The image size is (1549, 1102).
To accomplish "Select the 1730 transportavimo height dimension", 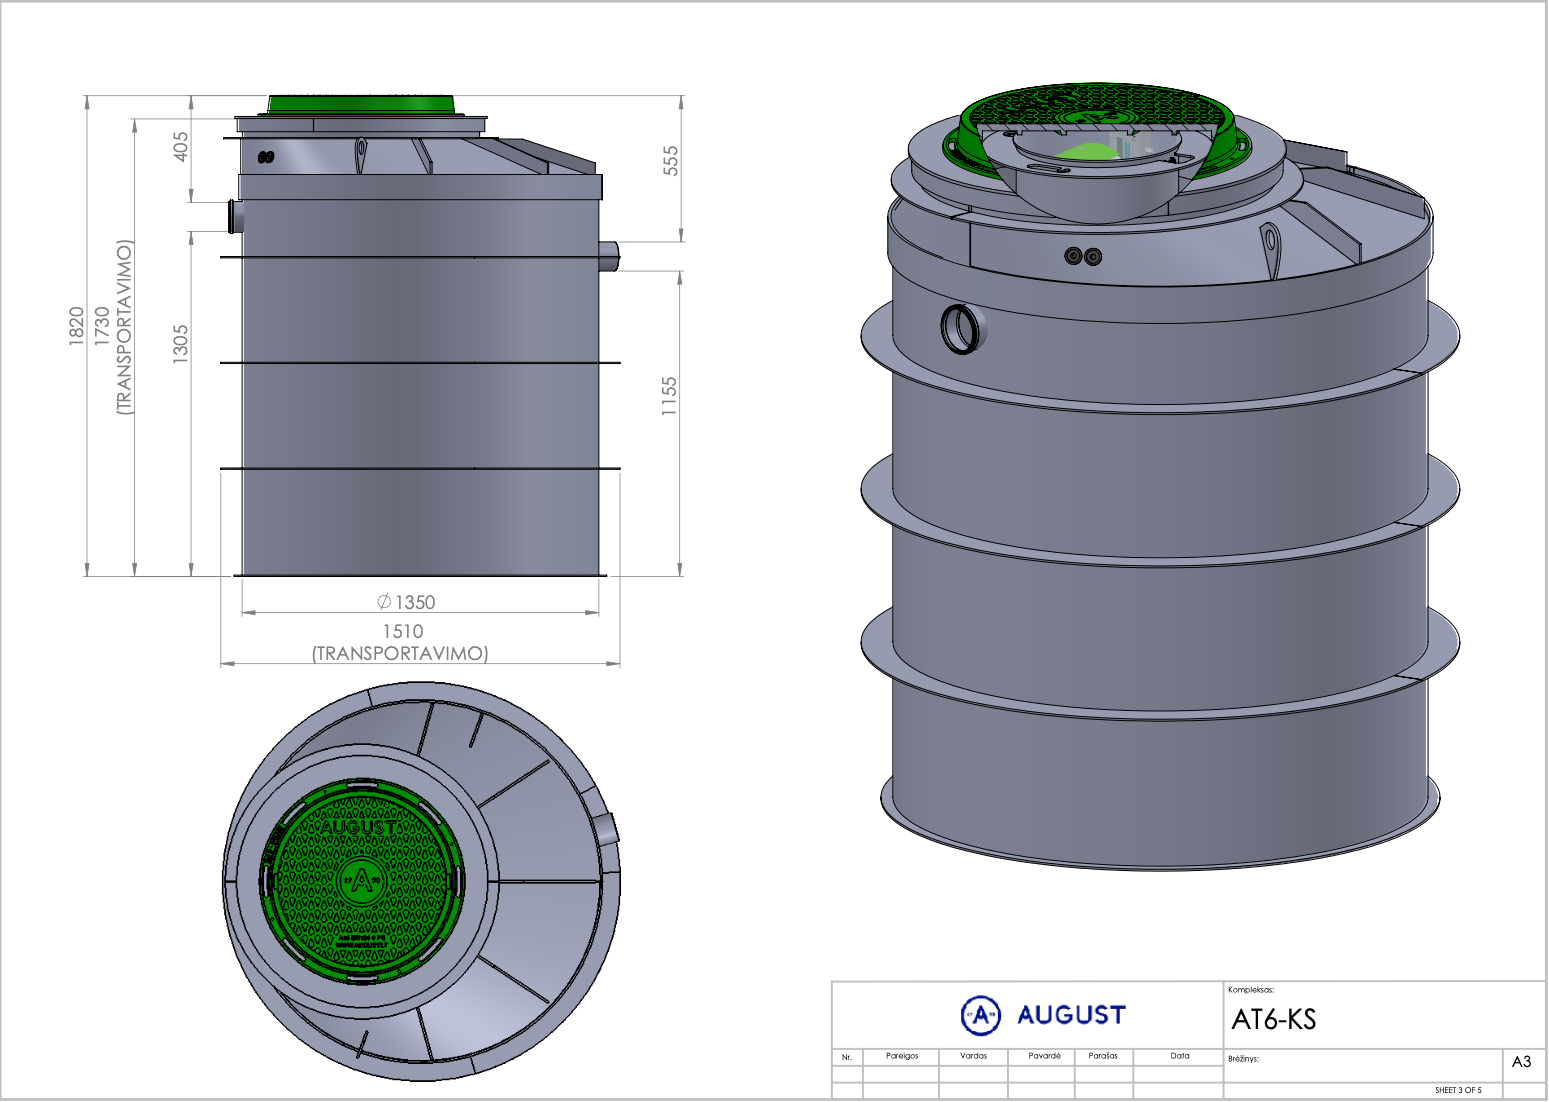I will click(113, 327).
